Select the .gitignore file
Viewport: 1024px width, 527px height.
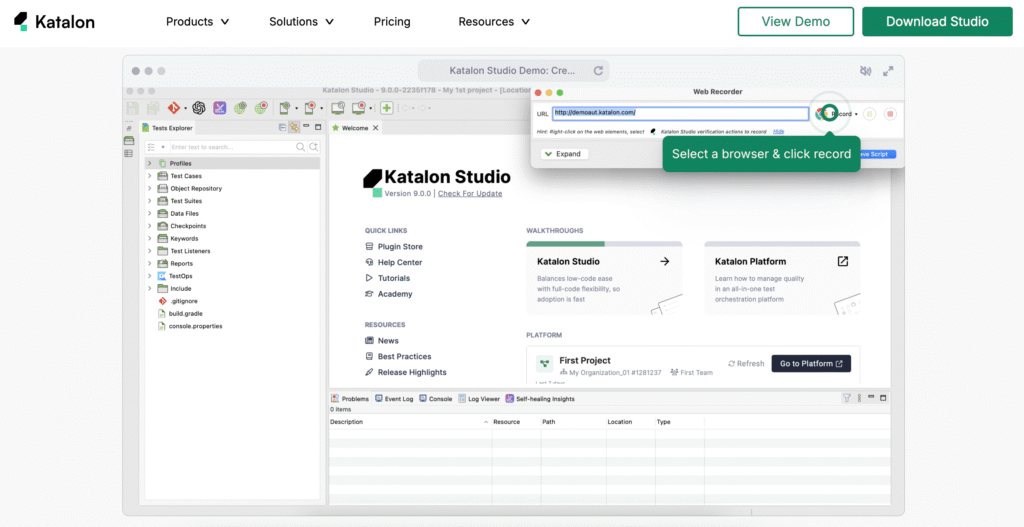click(178, 301)
